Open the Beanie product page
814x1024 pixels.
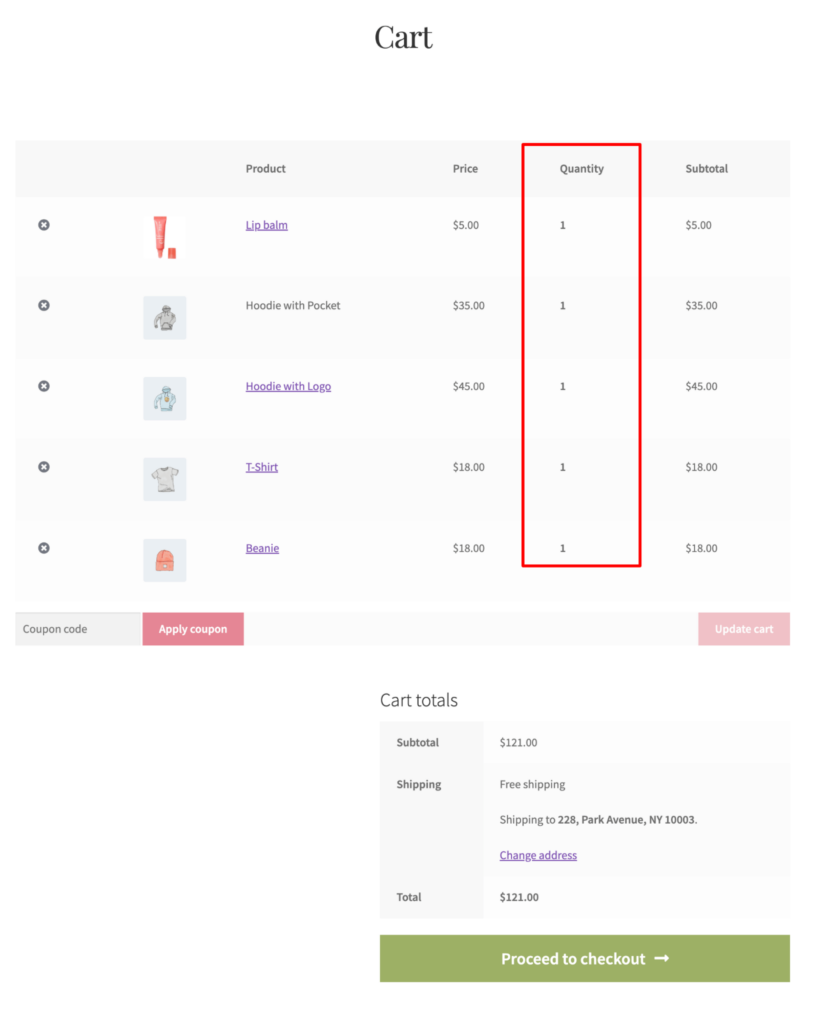262,548
